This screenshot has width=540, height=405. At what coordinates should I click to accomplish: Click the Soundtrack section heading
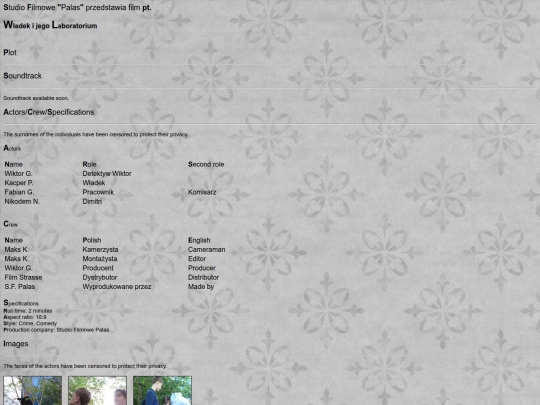[22, 76]
